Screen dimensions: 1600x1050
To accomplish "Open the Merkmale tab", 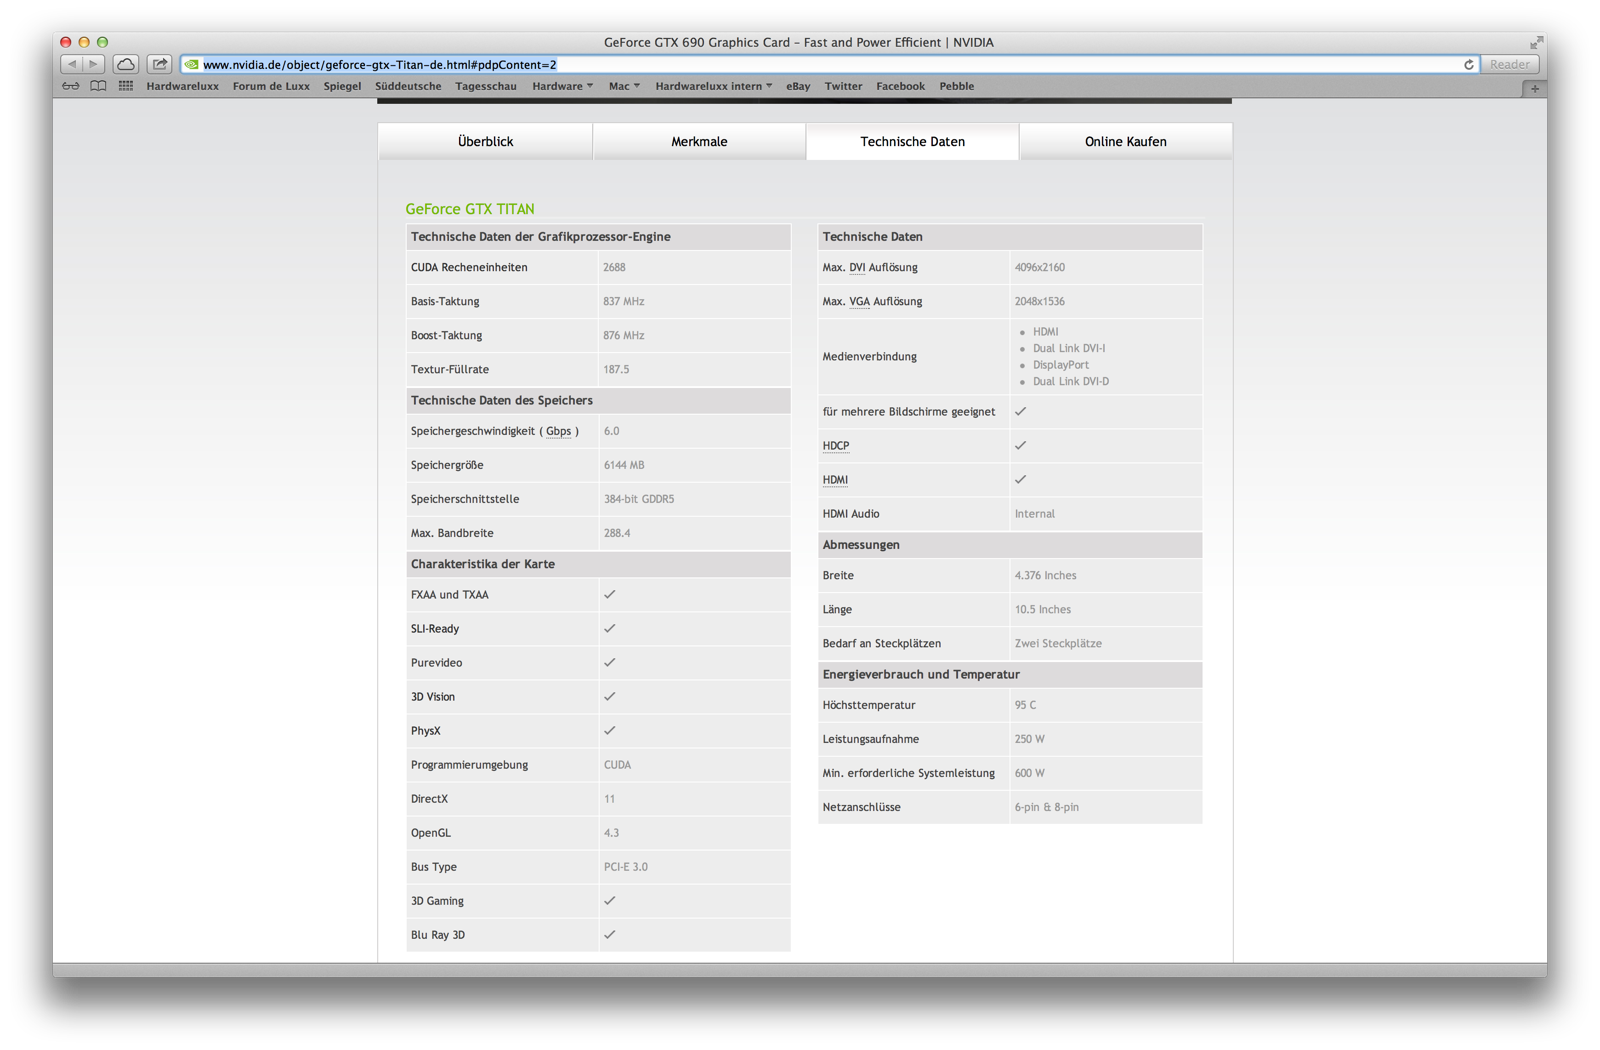I will coord(699,142).
